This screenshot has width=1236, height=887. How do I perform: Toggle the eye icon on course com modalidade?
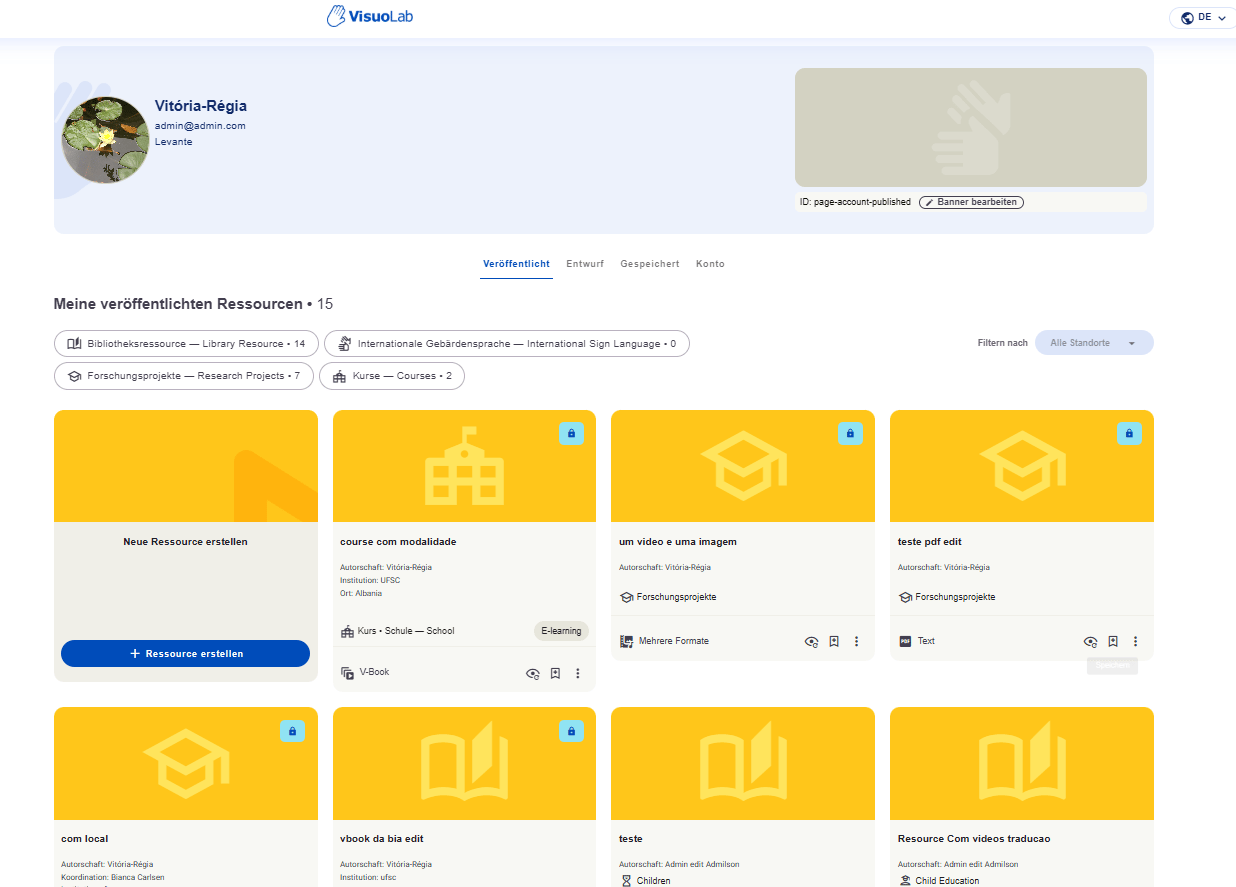pos(533,673)
